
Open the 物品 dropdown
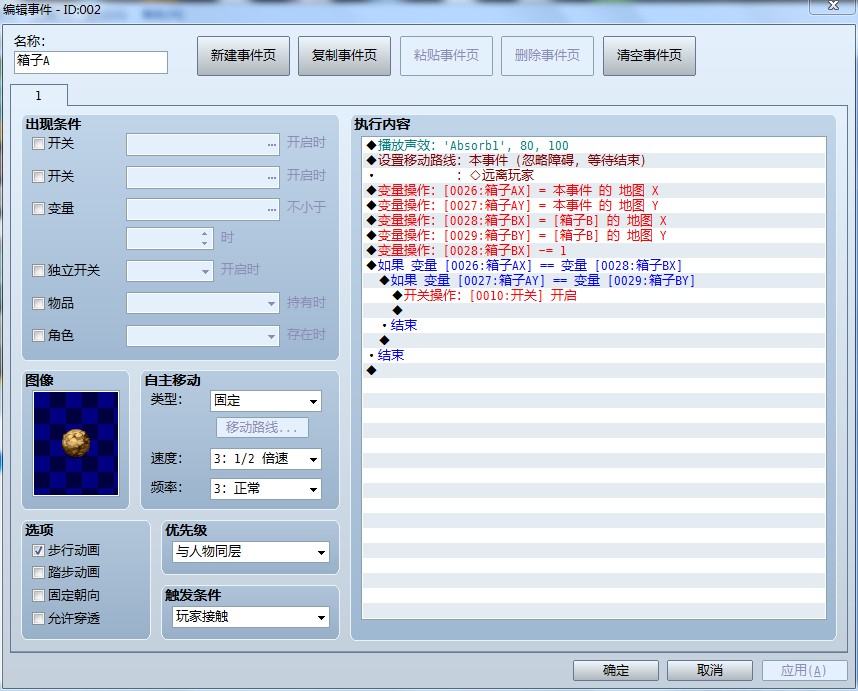coord(203,303)
